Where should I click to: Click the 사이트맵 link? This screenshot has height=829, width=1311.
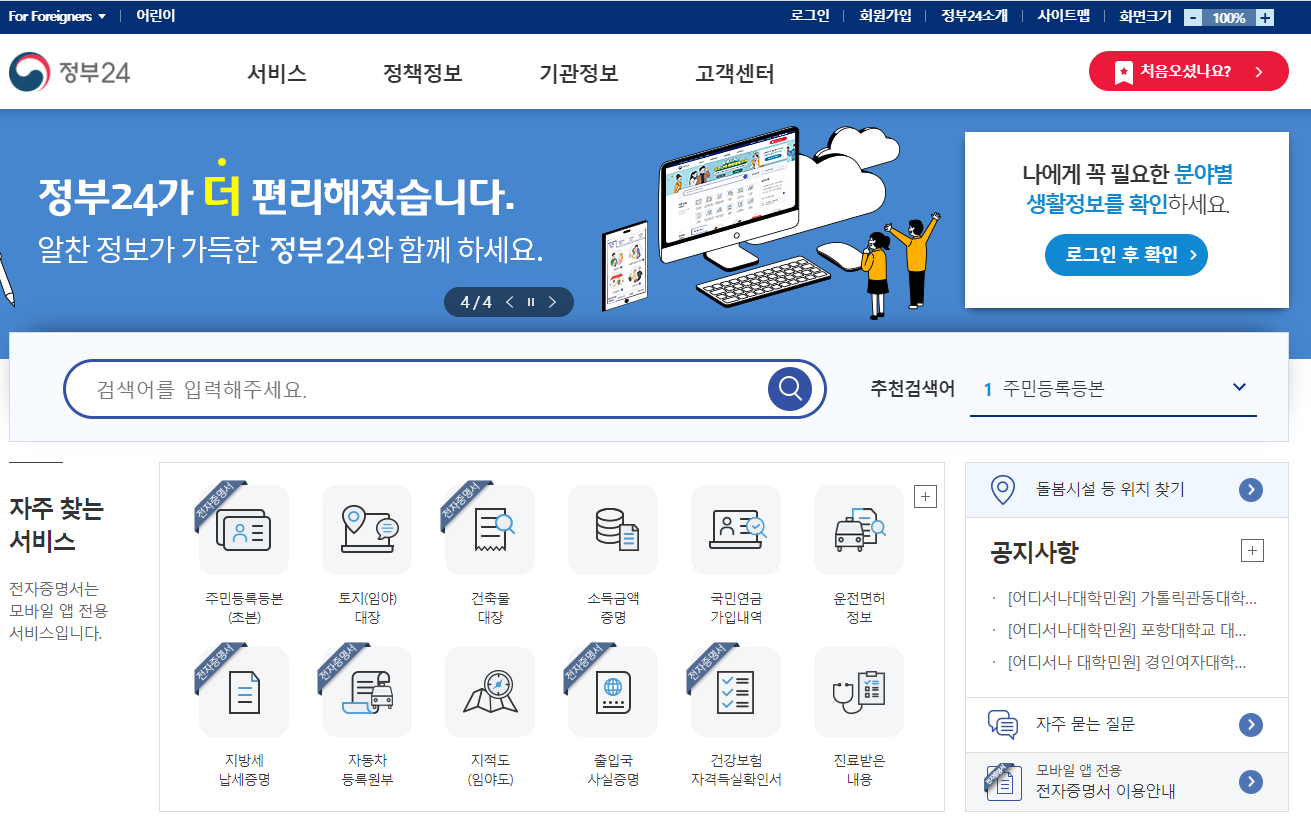coord(1063,16)
